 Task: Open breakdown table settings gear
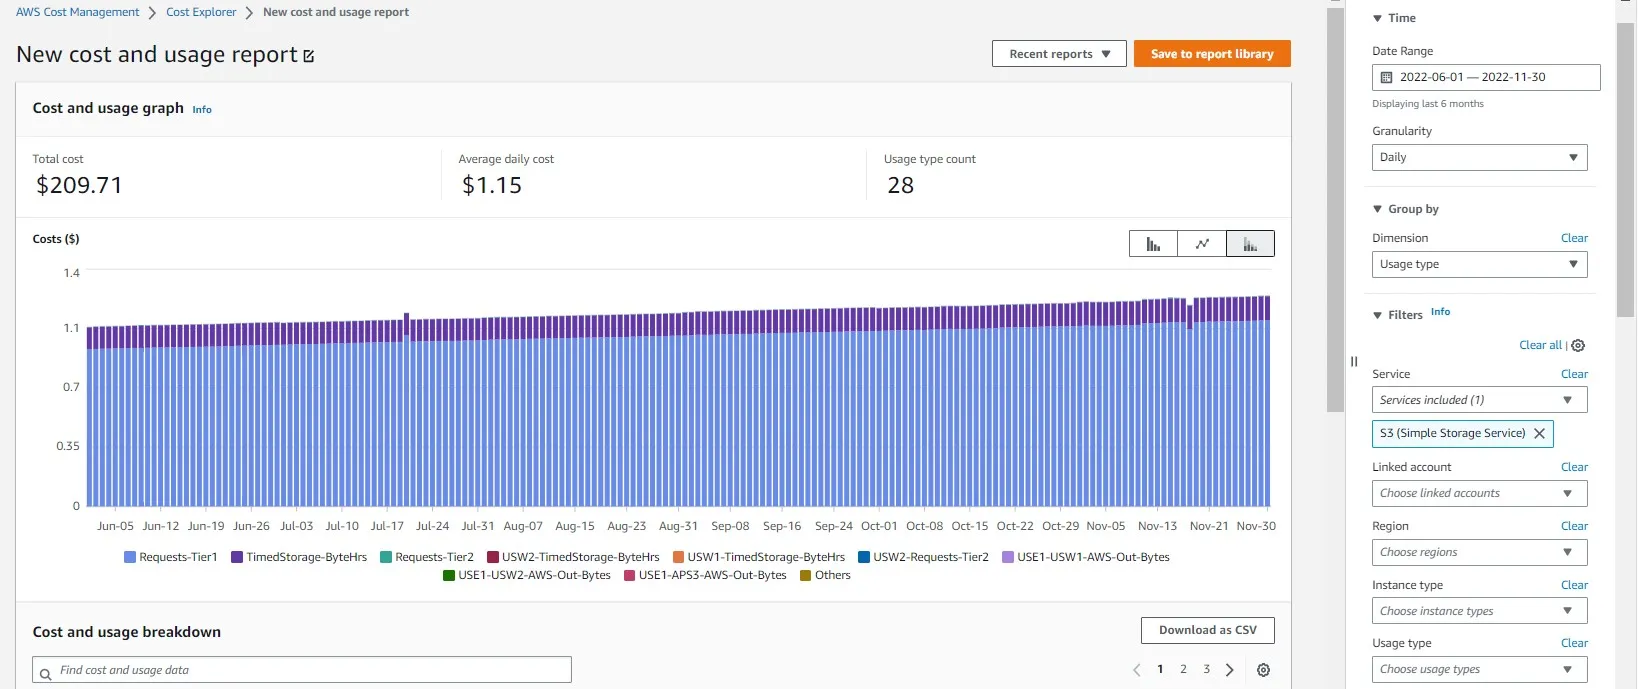pos(1263,670)
